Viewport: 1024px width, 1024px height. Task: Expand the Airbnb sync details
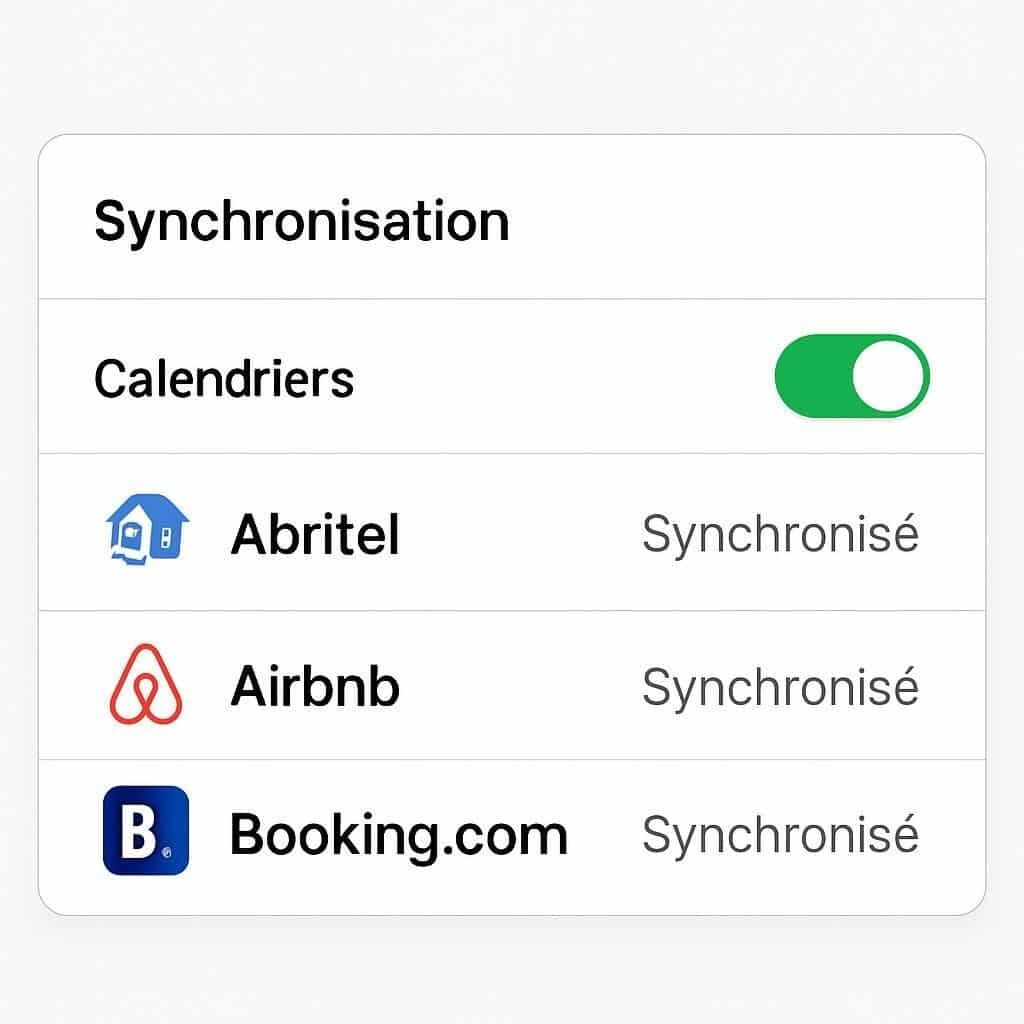512,685
